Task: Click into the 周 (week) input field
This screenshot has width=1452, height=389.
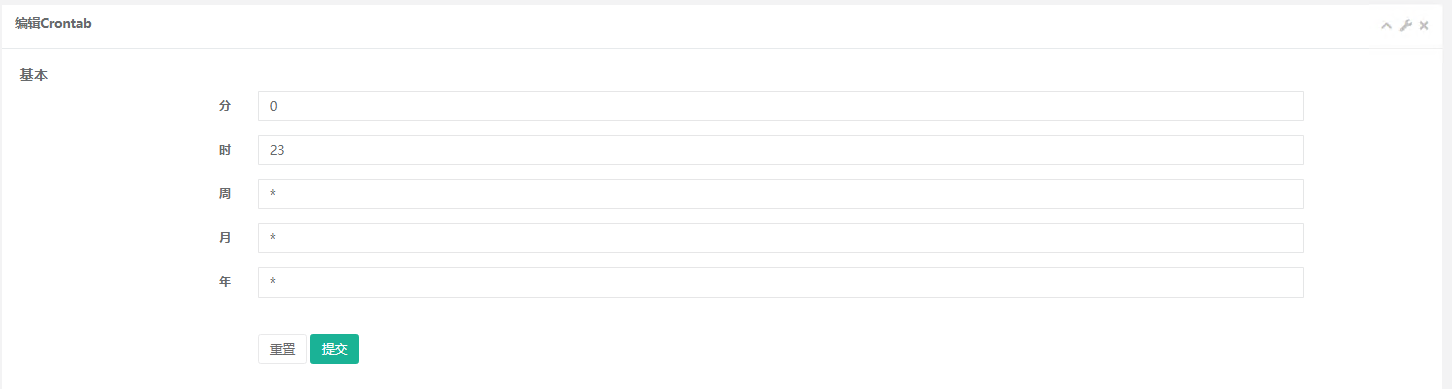Action: pyautogui.click(x=780, y=194)
